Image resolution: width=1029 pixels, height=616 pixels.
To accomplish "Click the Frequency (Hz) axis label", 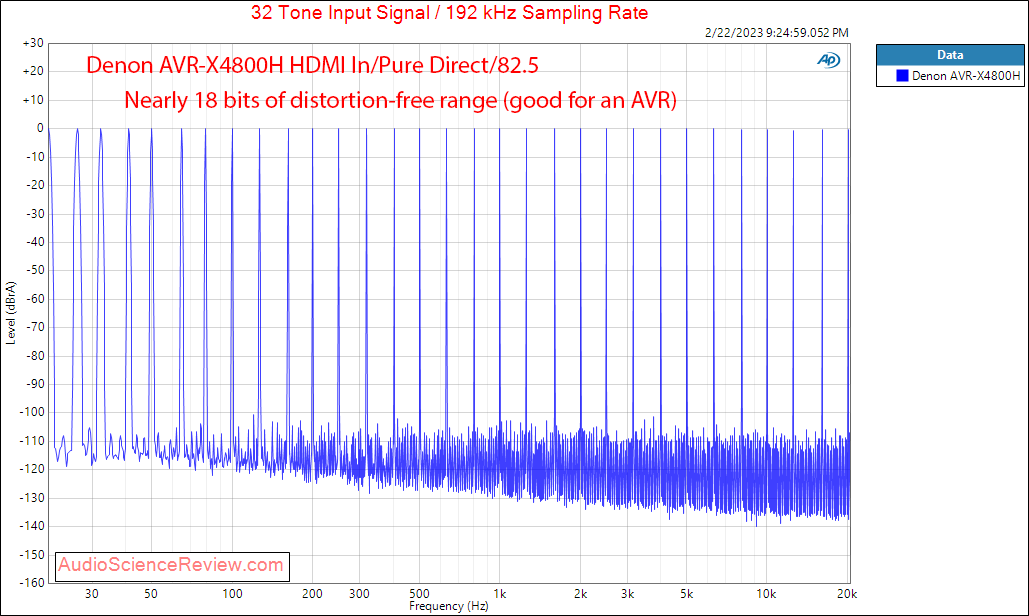I will (449, 606).
